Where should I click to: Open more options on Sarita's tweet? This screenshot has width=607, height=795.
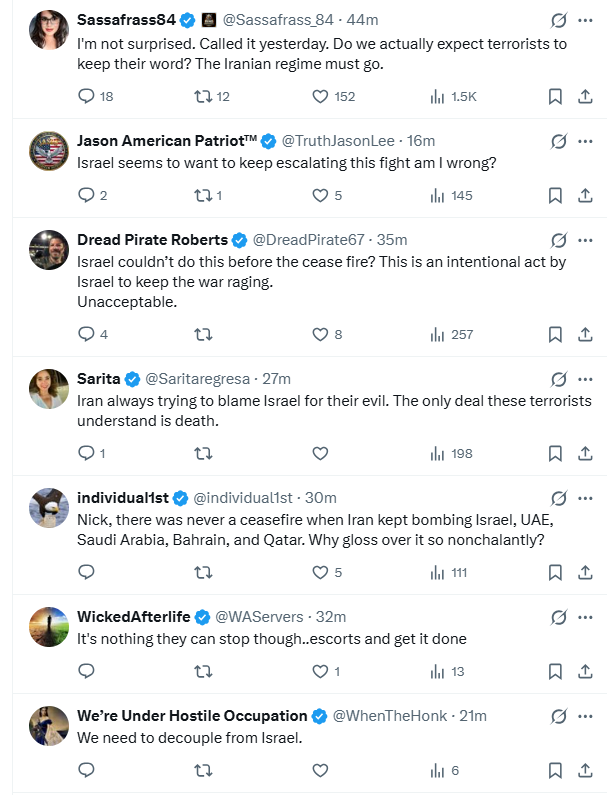[586, 378]
